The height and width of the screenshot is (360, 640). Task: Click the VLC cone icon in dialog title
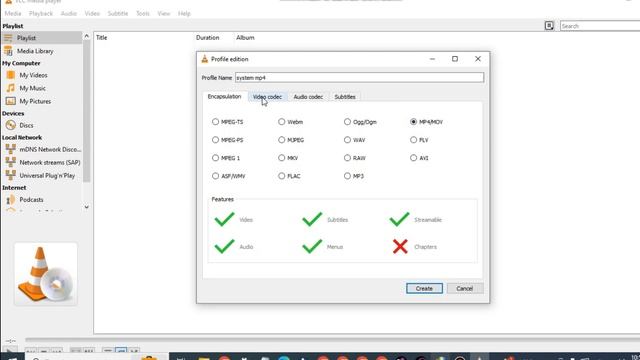click(x=204, y=59)
